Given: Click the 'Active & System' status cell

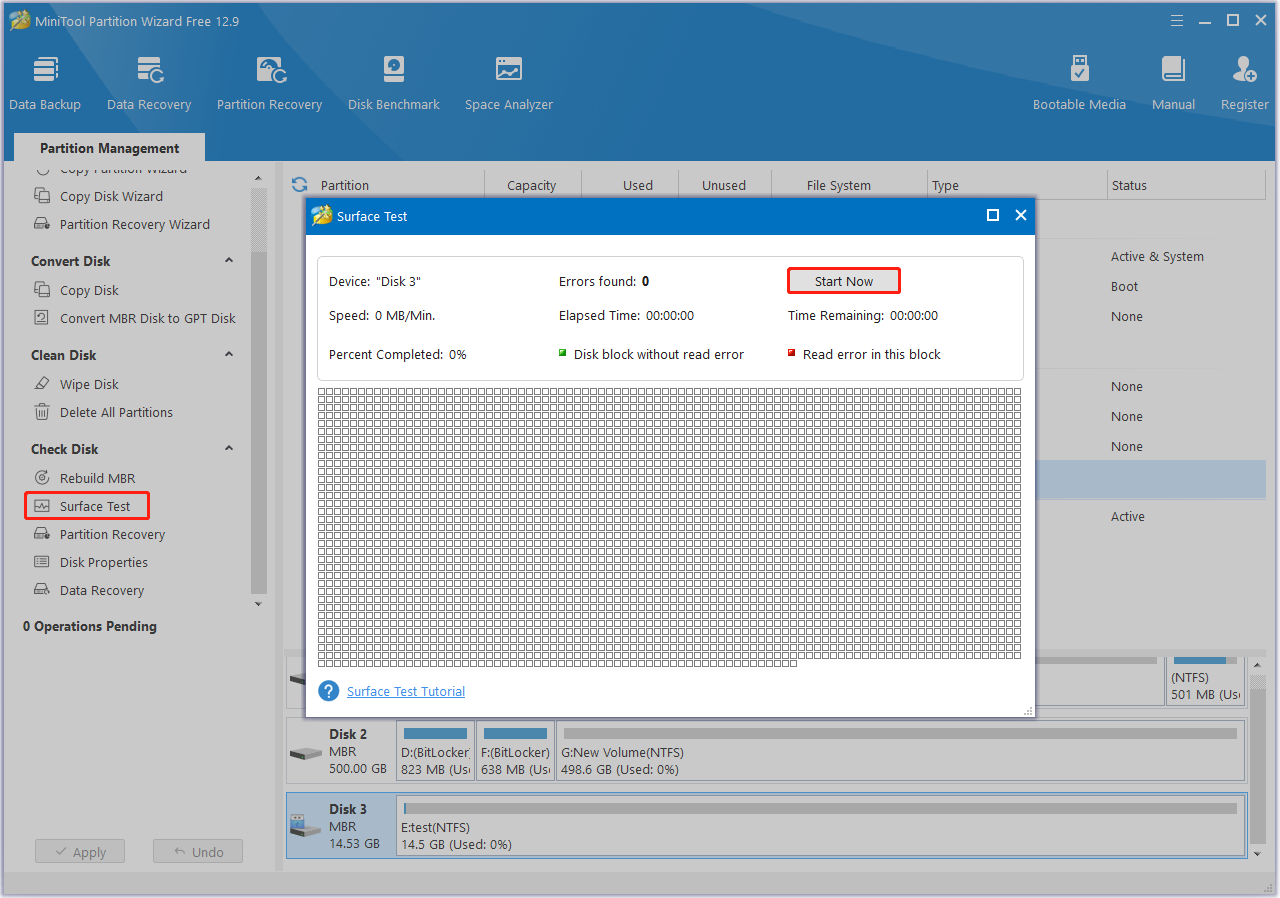Looking at the screenshot, I should click(1157, 256).
